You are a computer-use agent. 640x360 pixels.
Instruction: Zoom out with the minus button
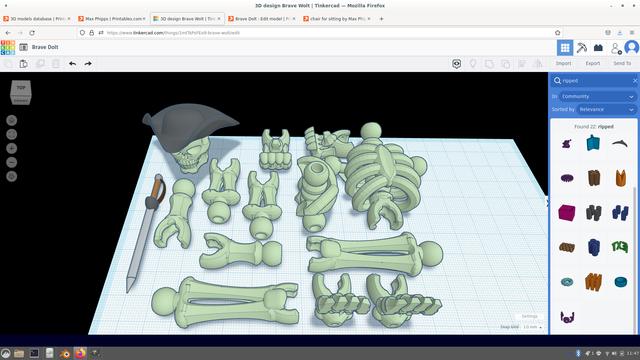point(12,162)
